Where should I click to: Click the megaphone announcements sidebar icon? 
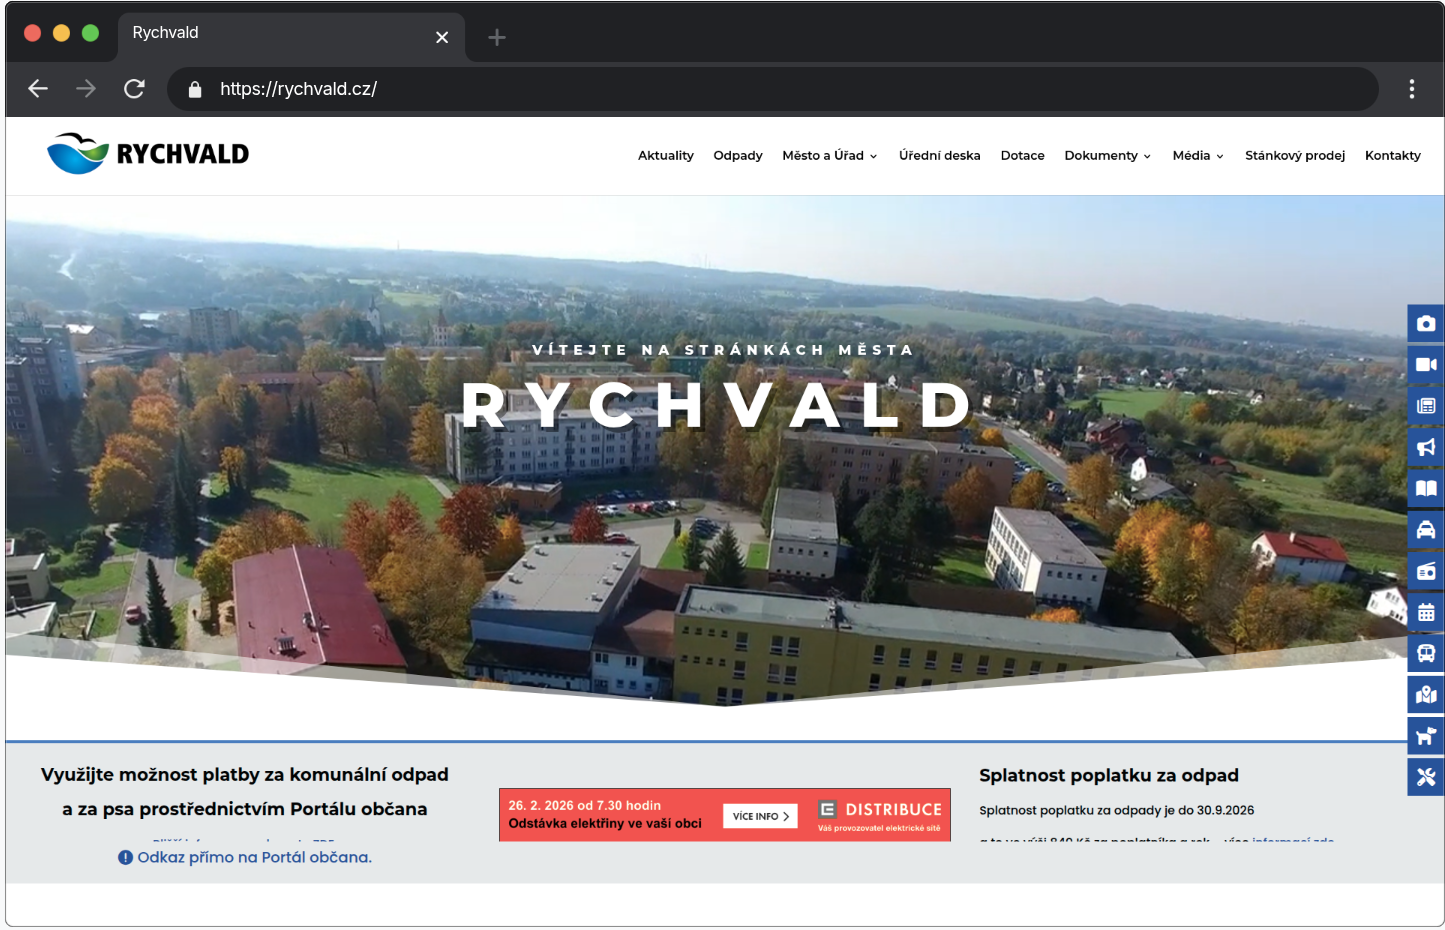tap(1425, 447)
